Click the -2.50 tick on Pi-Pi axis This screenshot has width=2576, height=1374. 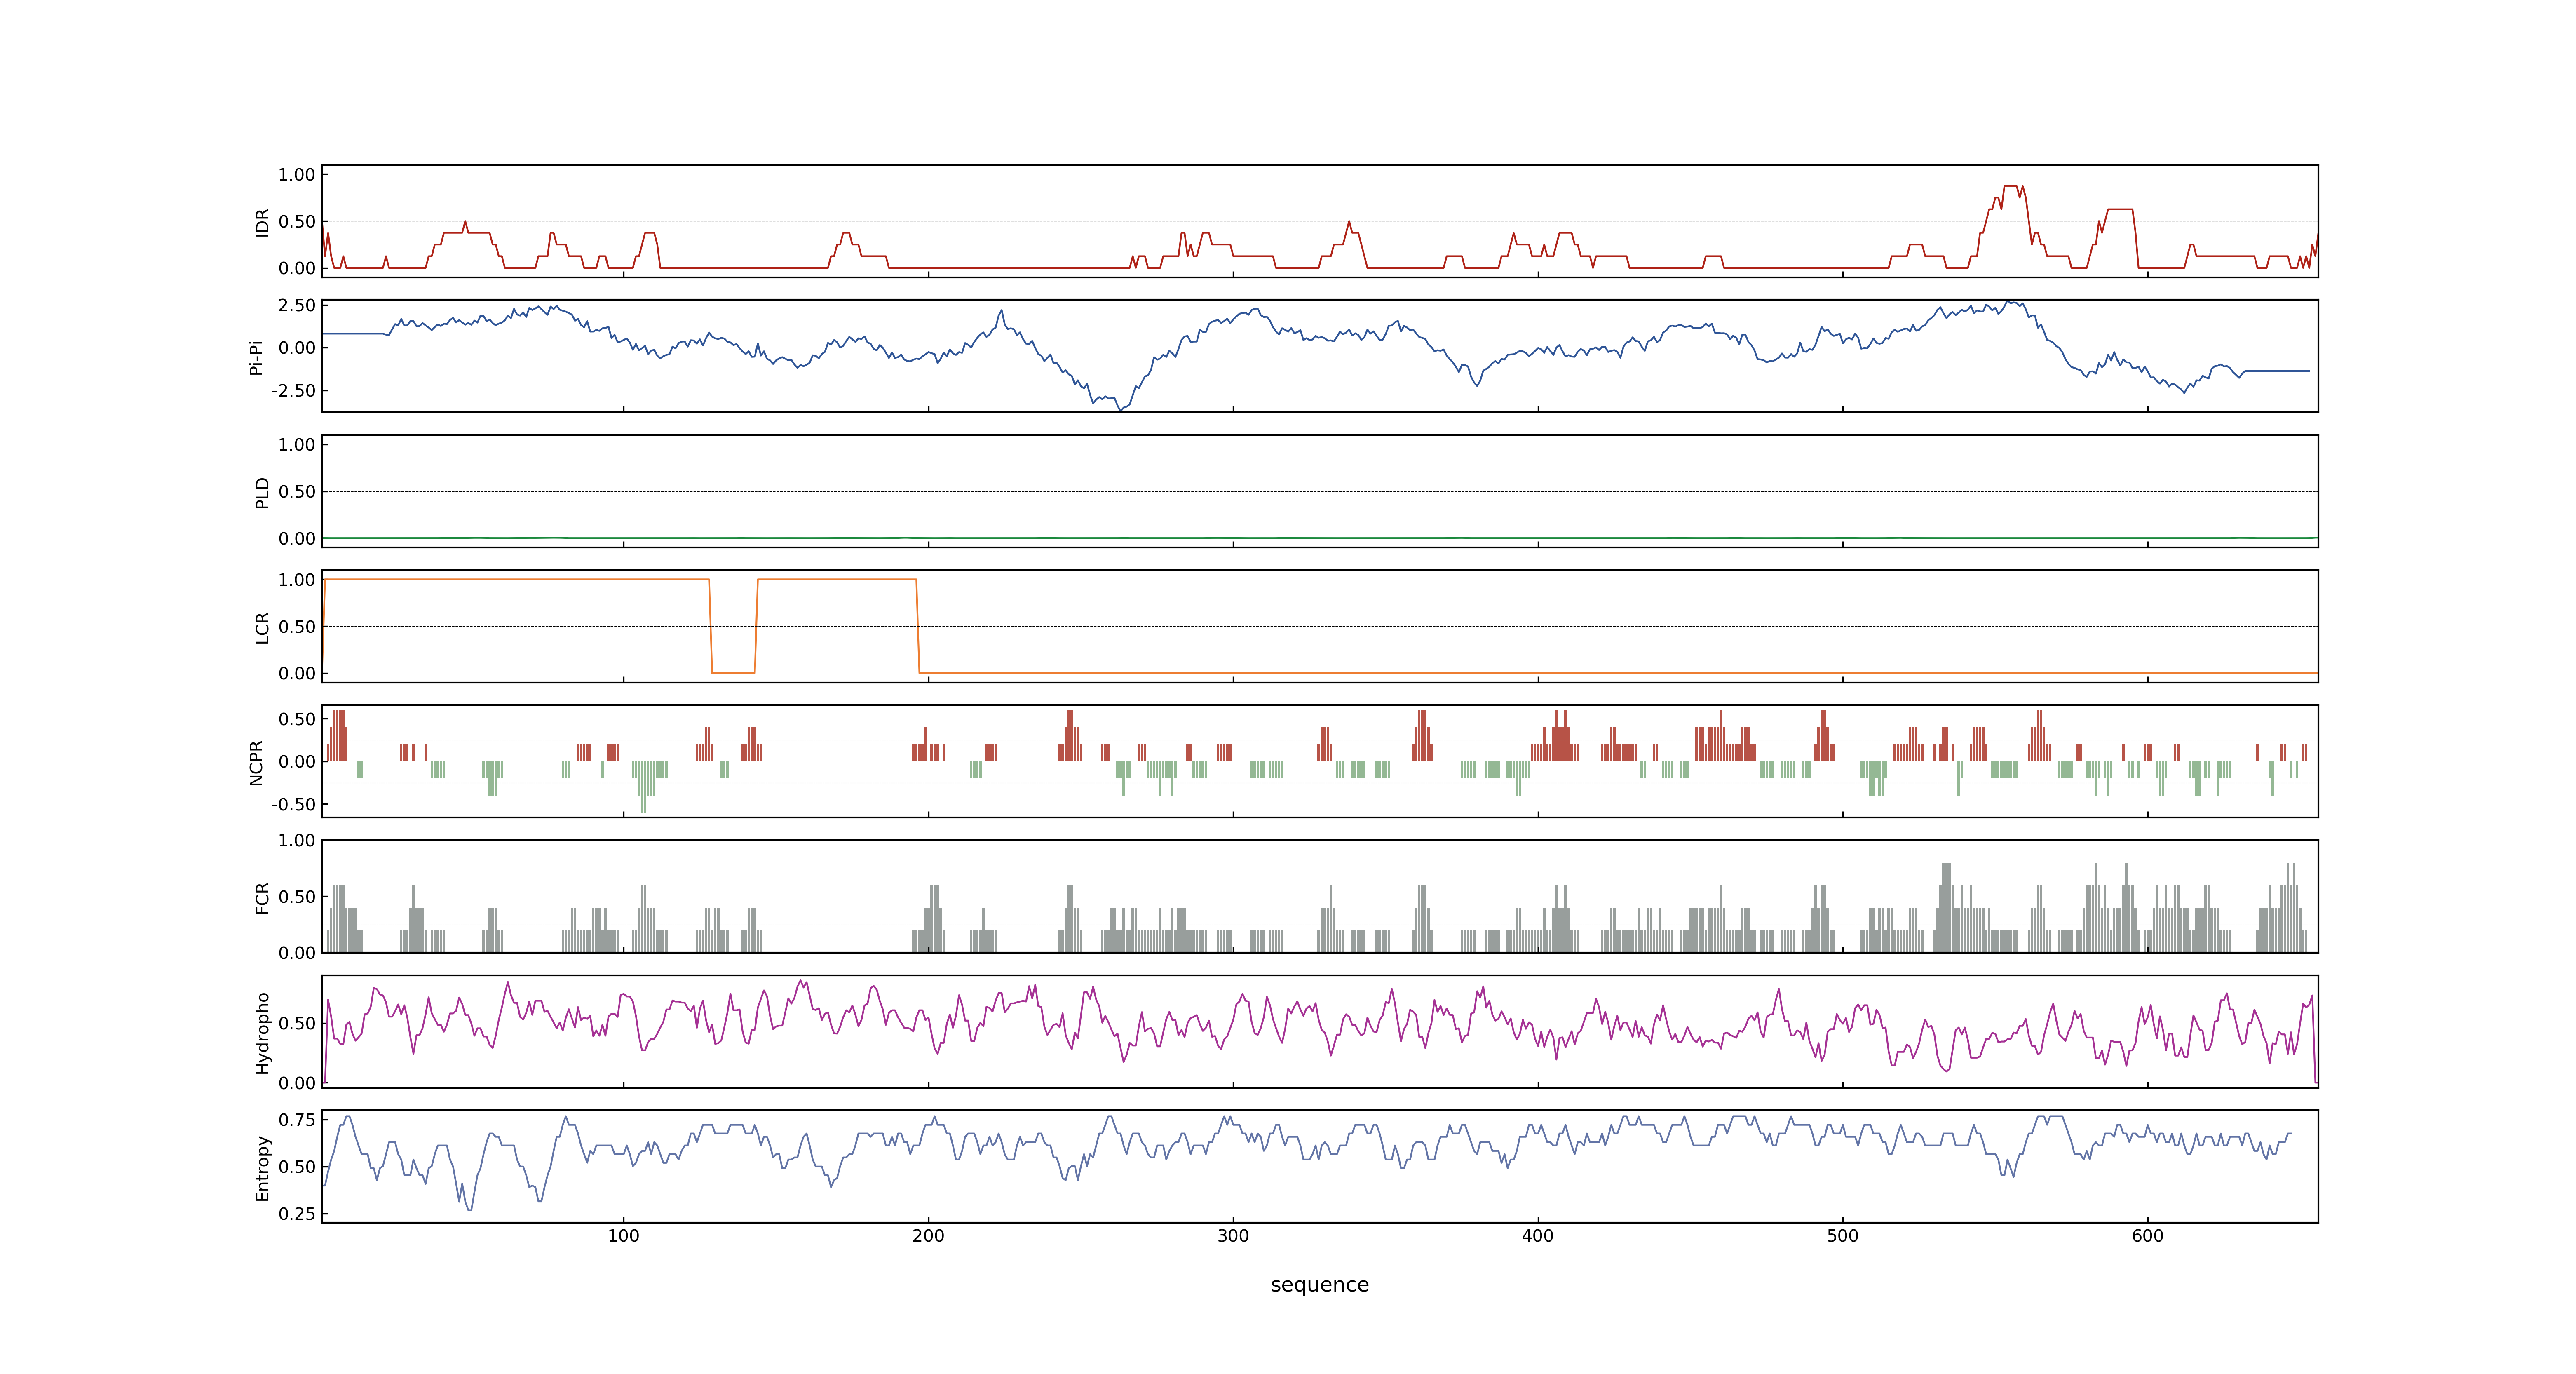293,391
